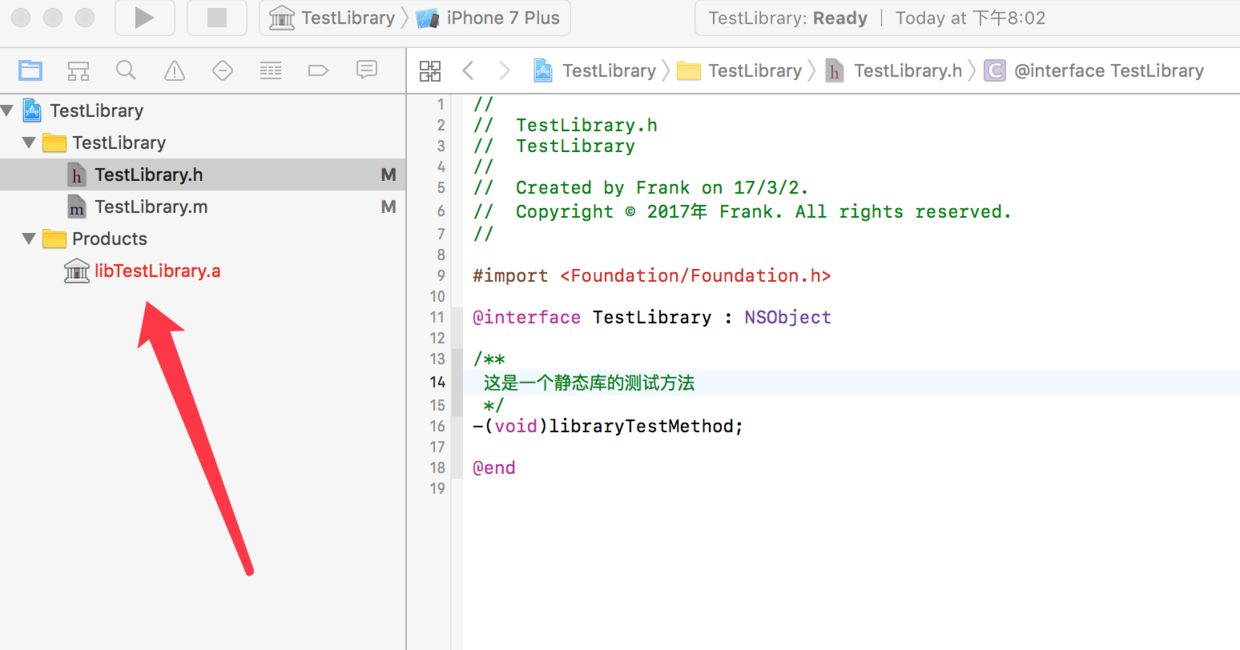Image resolution: width=1240 pixels, height=650 pixels.
Task: Open the Symbol navigator
Action: point(78,70)
